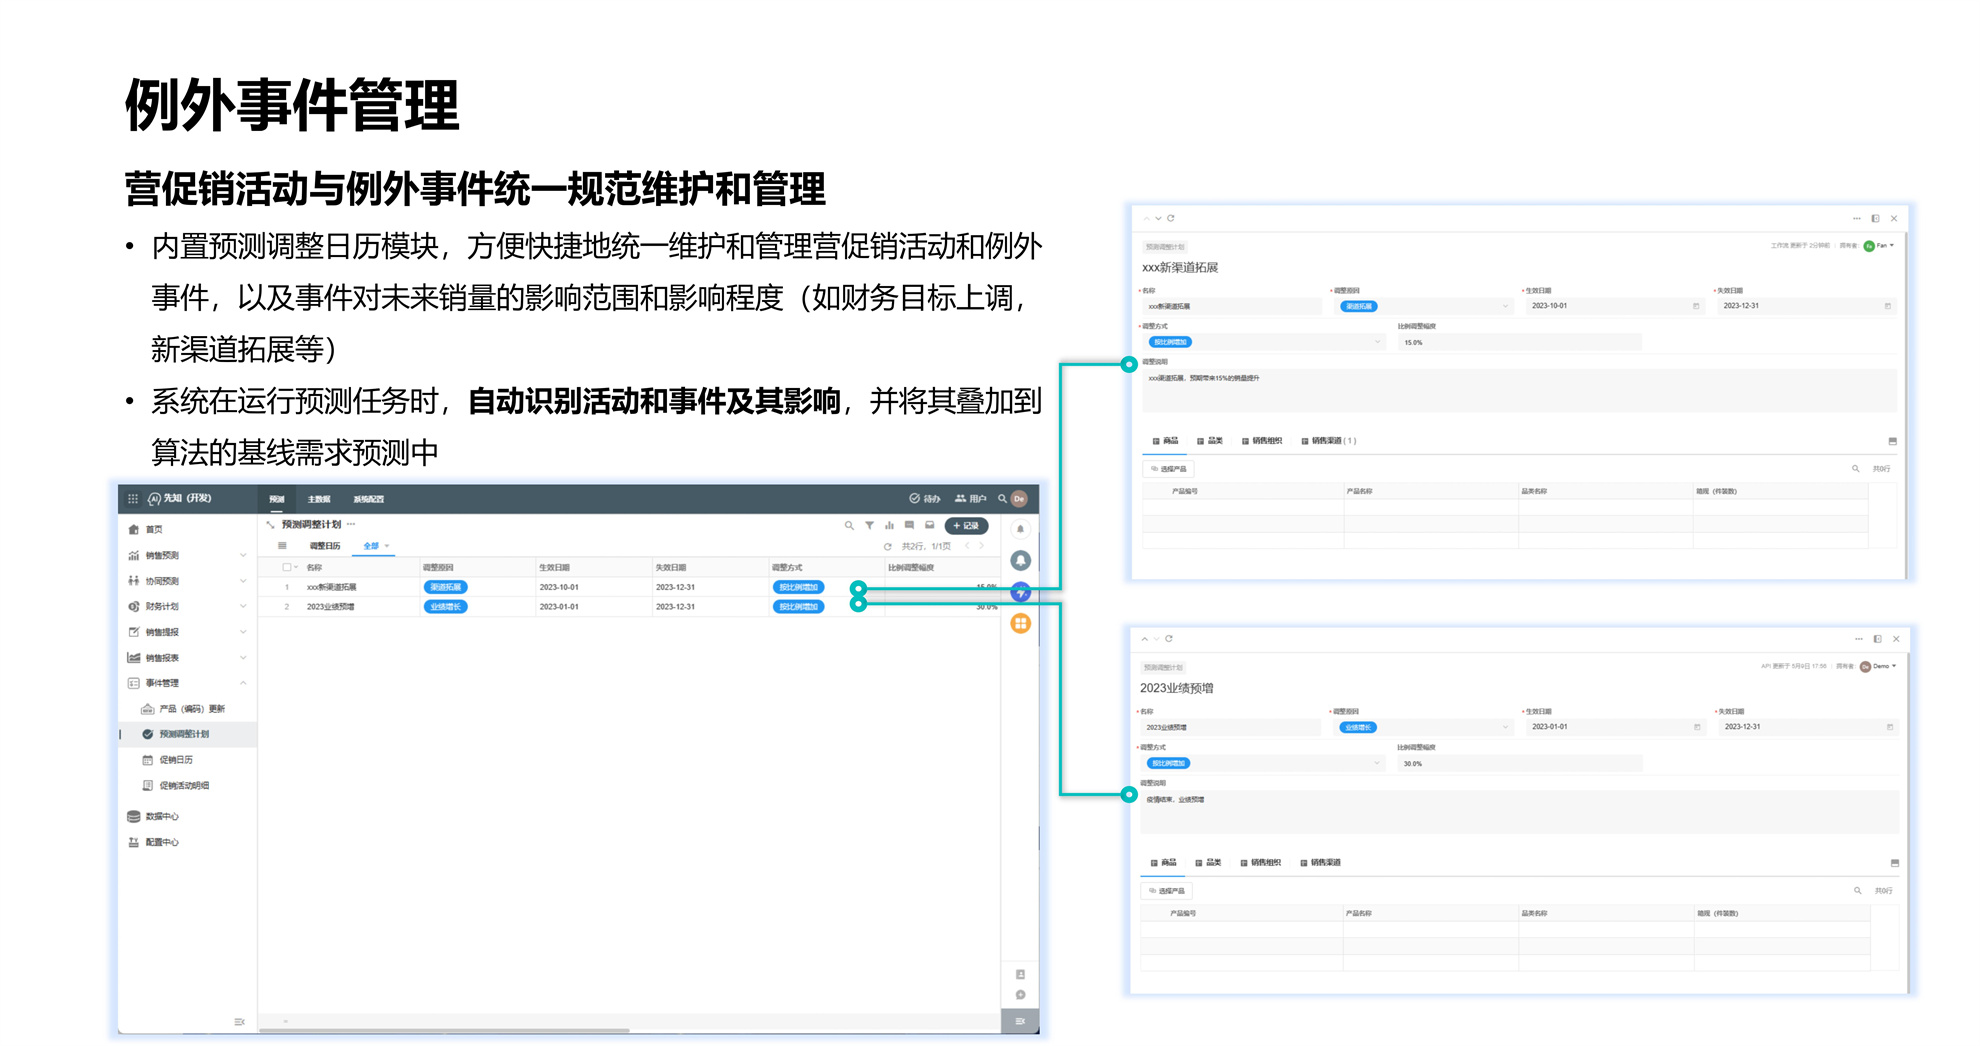Switch to the 系统配置 top tab
1980x1046 pixels.
coord(368,499)
